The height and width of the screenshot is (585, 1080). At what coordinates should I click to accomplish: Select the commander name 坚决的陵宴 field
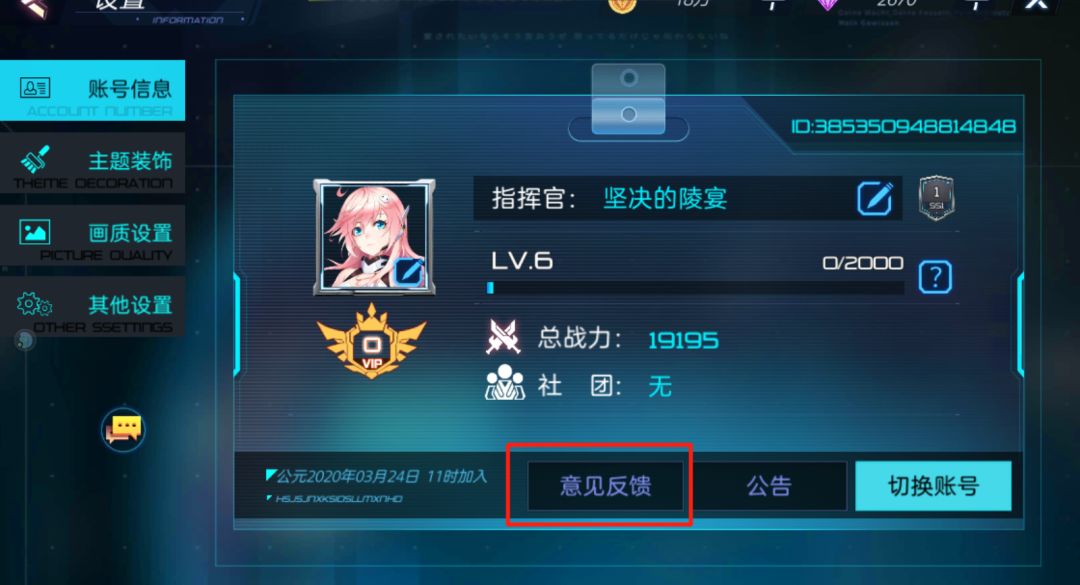click(687, 198)
